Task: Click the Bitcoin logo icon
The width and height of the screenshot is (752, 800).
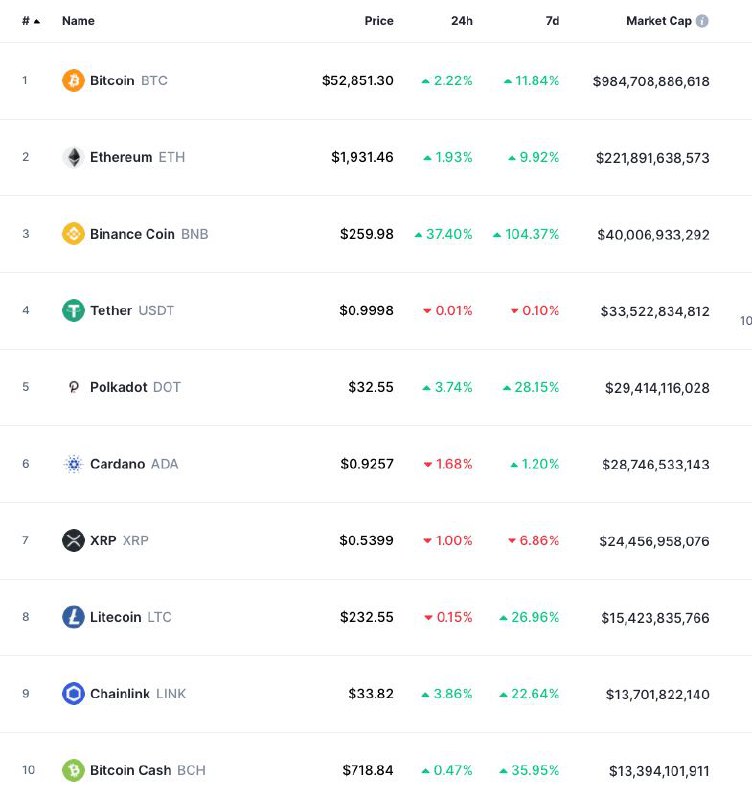Action: (x=73, y=80)
